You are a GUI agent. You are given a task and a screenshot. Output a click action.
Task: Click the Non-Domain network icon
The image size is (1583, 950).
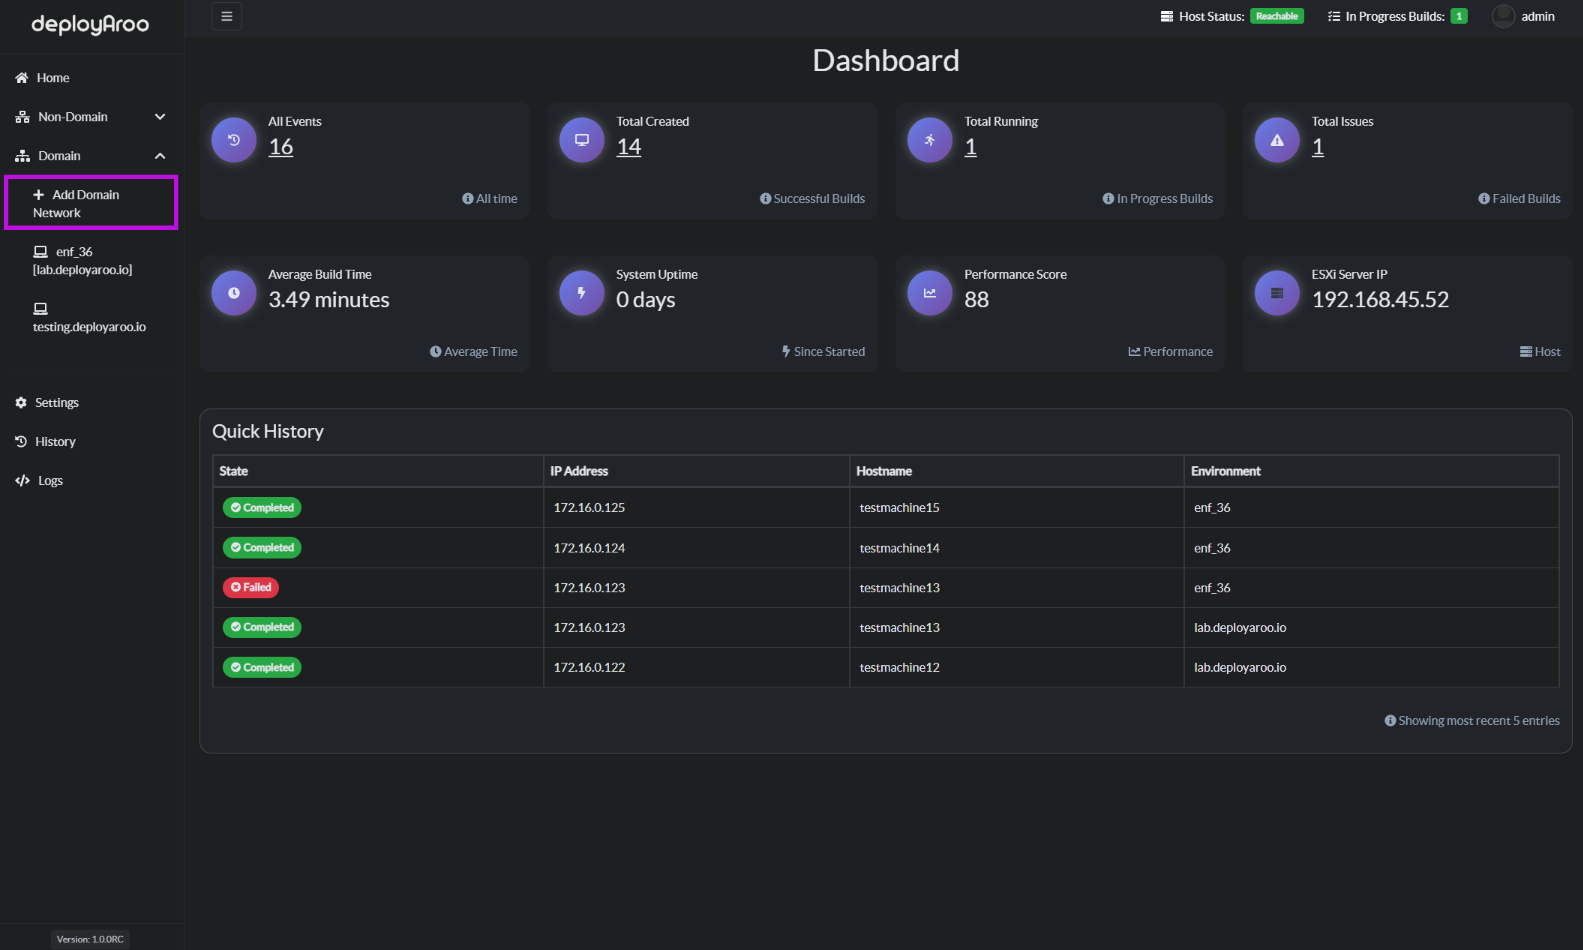(x=22, y=117)
